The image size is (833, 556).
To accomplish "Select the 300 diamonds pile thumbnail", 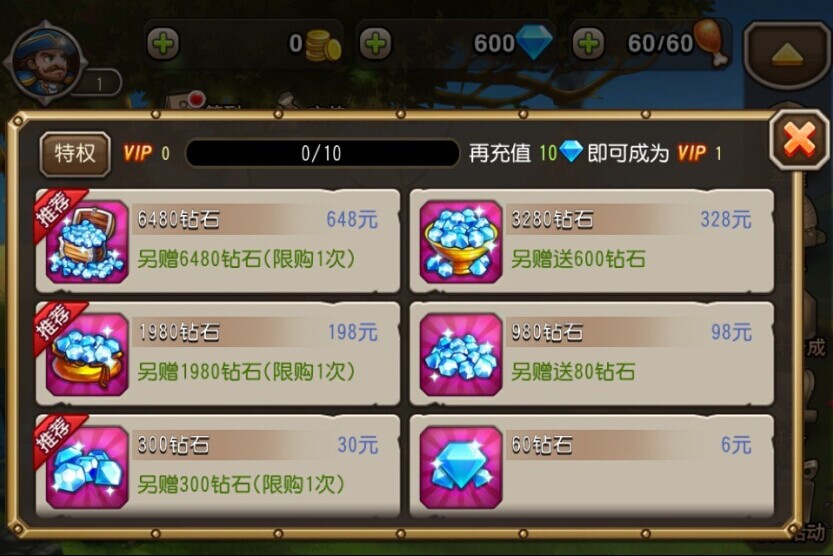I will [x=87, y=467].
